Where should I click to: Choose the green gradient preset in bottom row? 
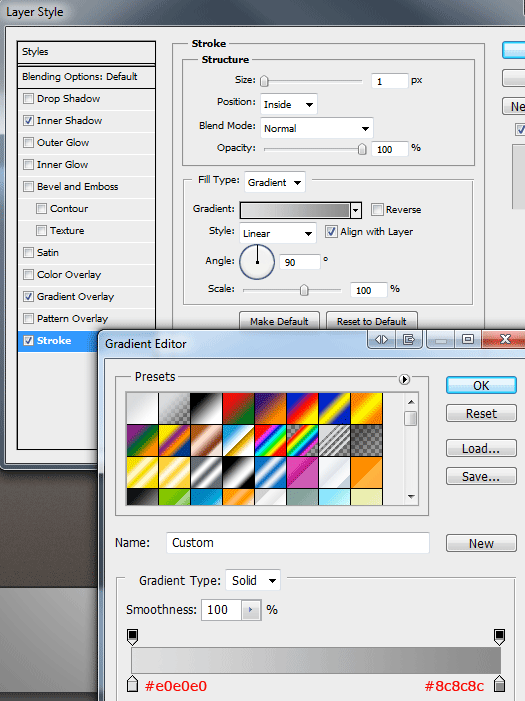pos(174,497)
